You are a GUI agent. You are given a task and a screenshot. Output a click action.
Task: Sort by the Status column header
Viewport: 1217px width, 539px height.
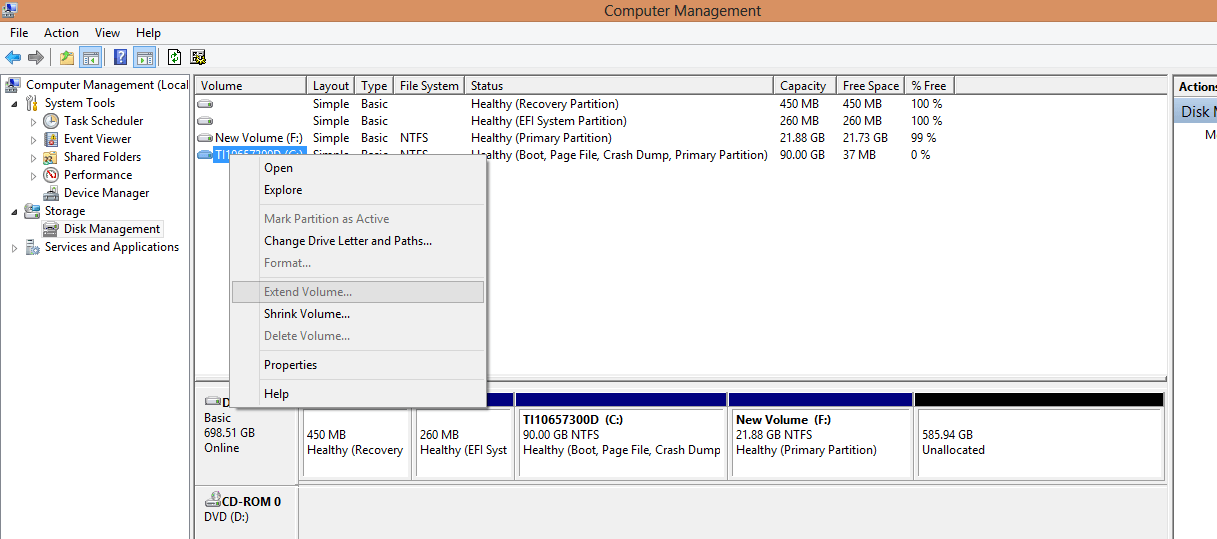point(619,86)
